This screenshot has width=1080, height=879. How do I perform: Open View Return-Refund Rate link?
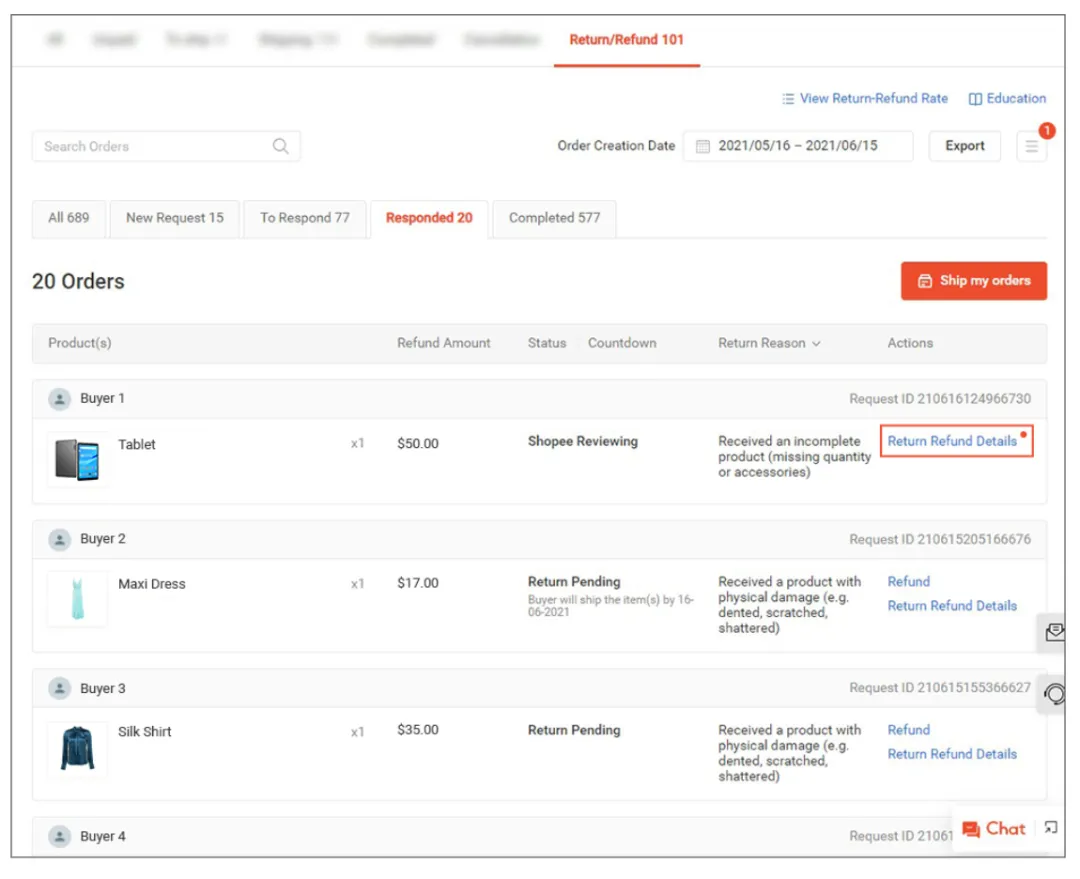(x=865, y=99)
